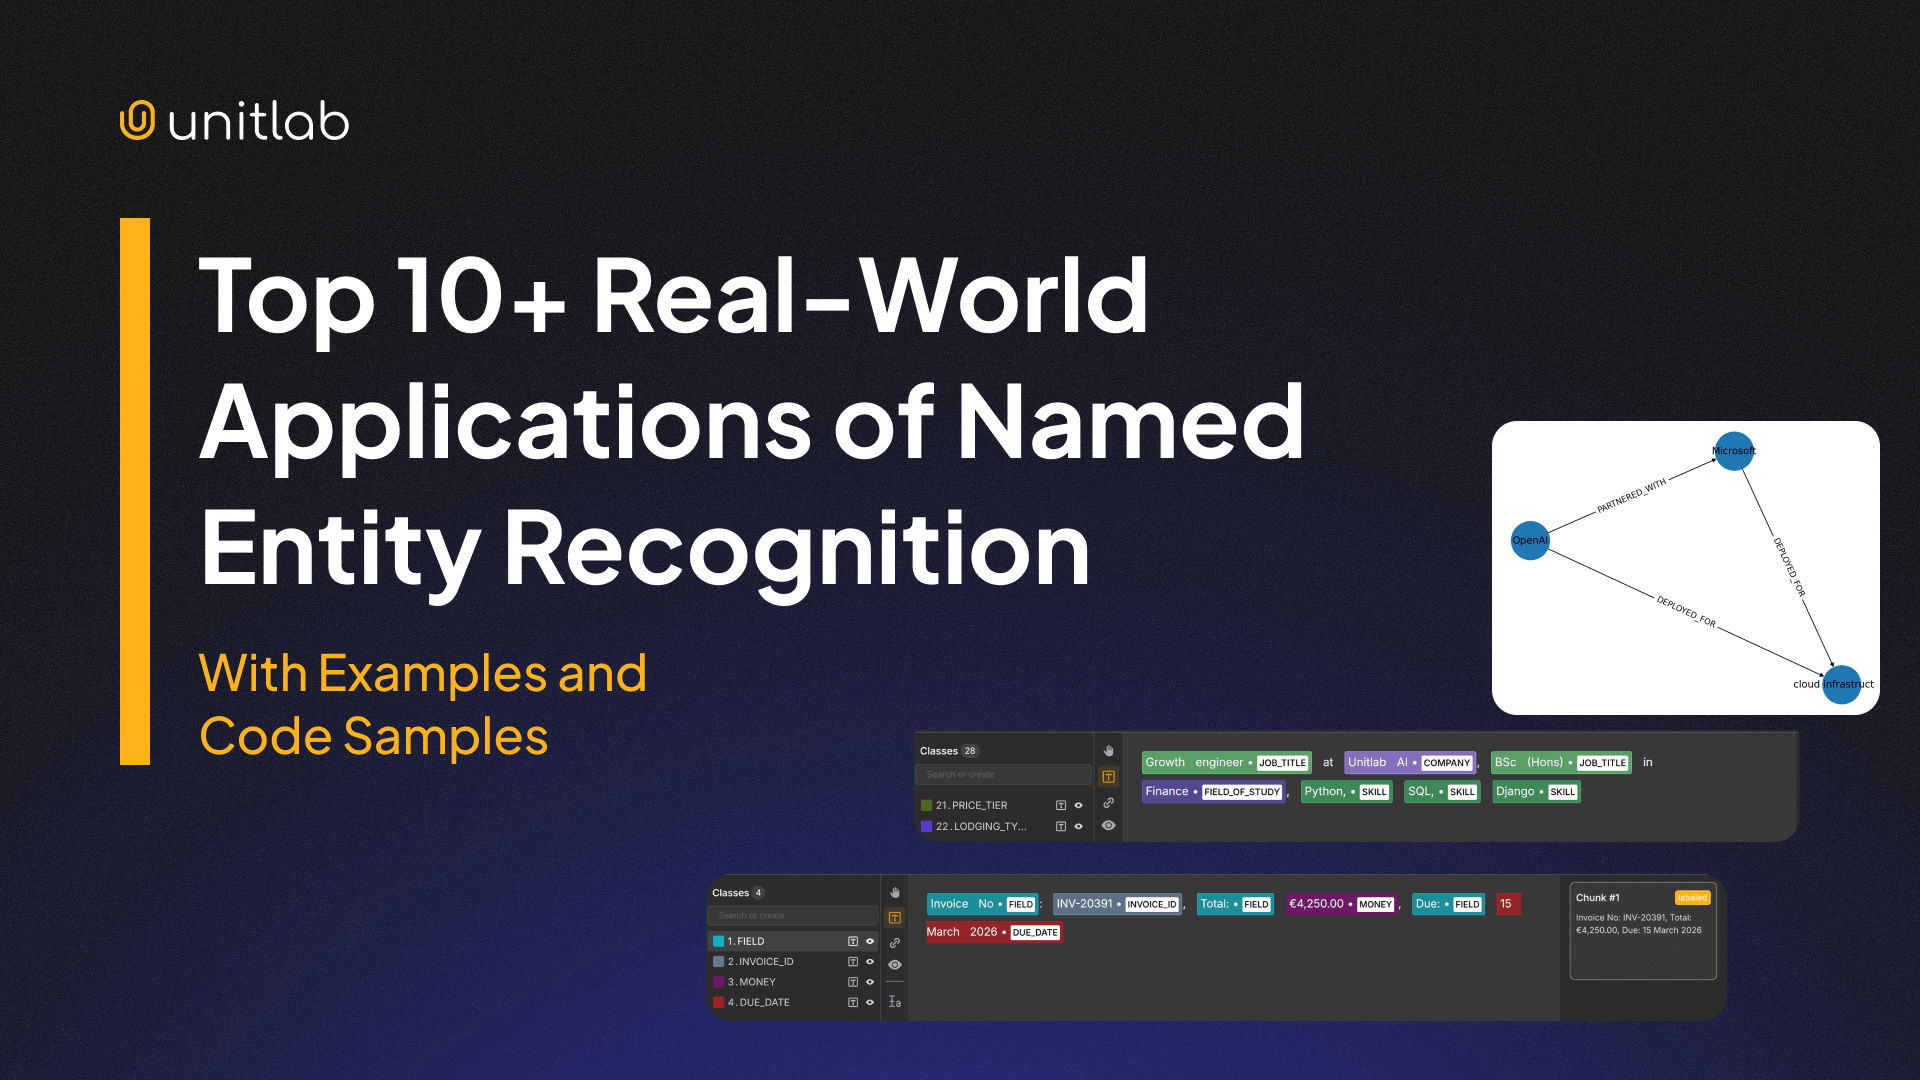
Task: Click the COMPANY tag next to Unitlab AI
Action: click(1447, 762)
